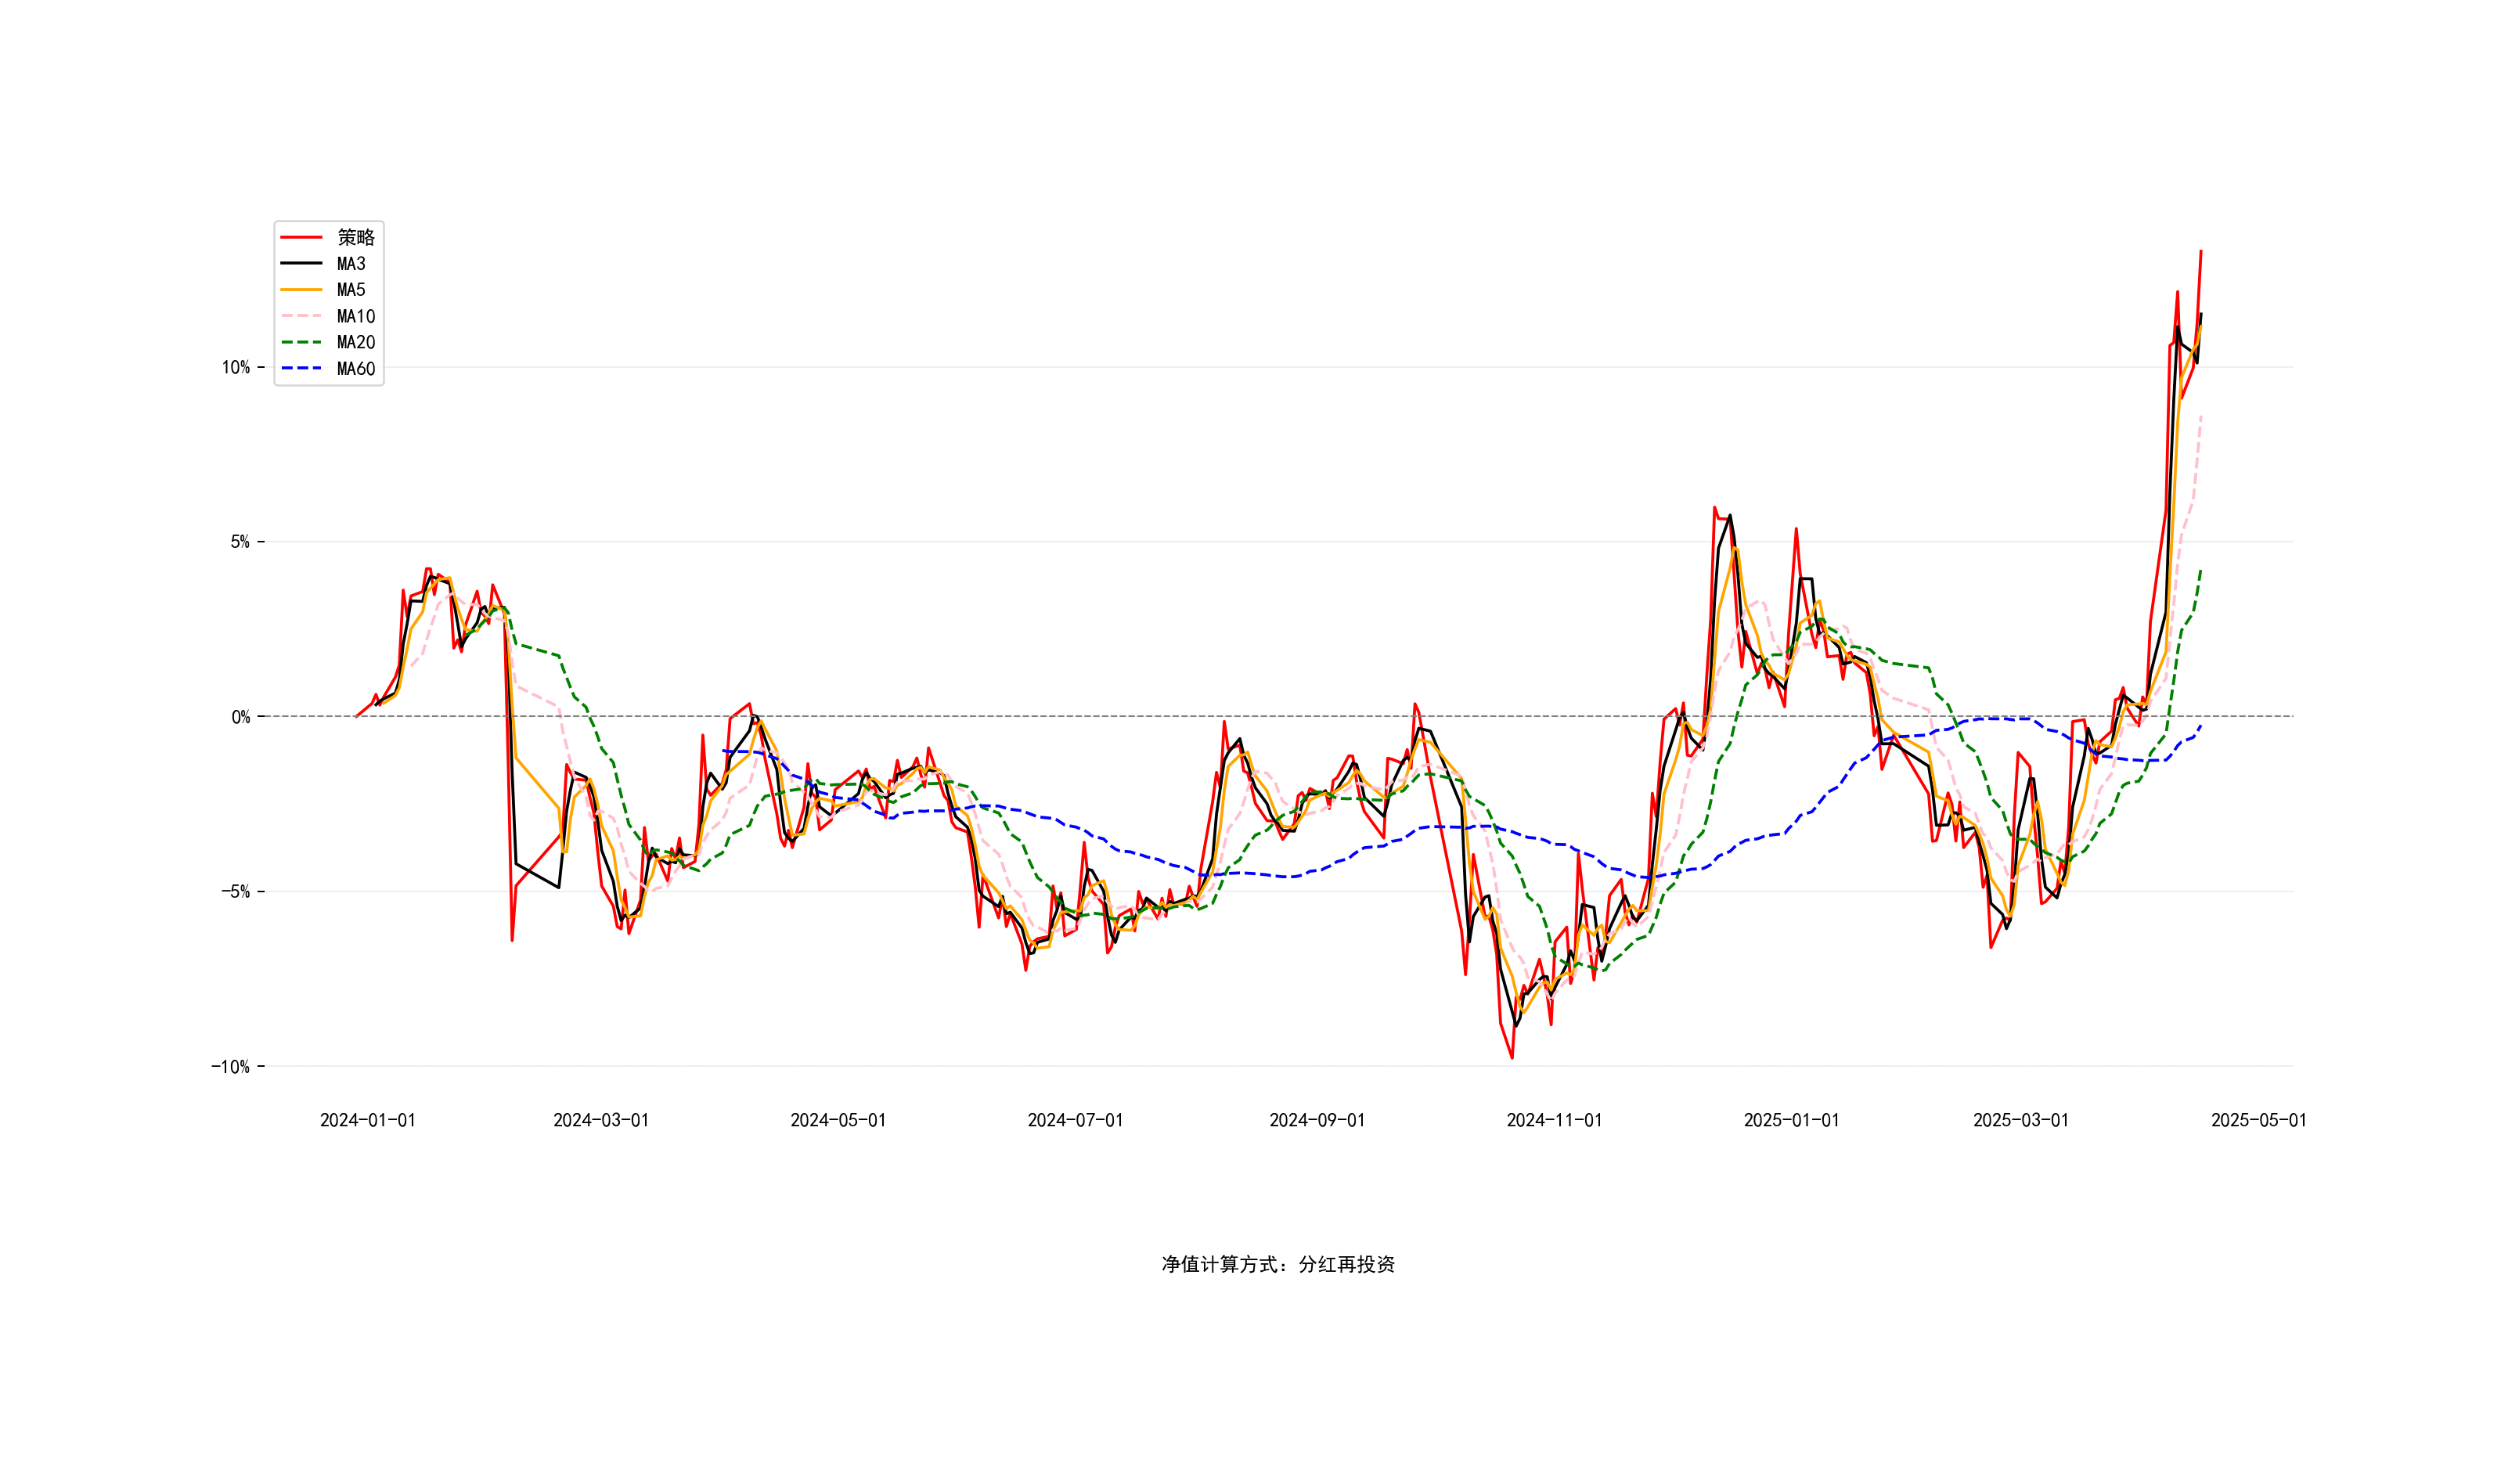Click the -5% y-axis tick label

coord(236,892)
